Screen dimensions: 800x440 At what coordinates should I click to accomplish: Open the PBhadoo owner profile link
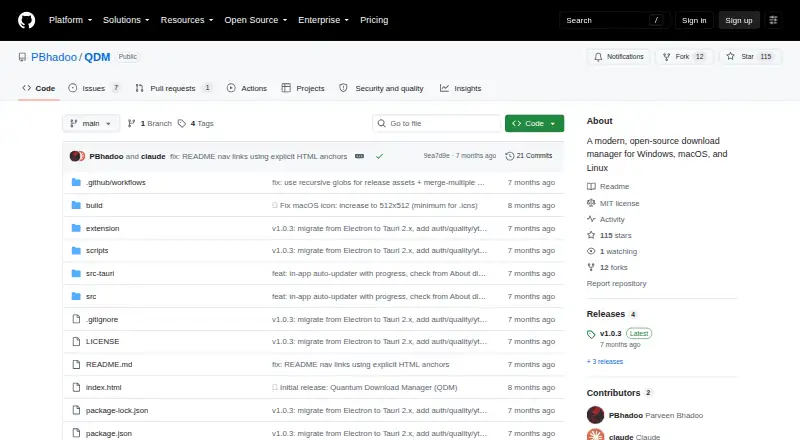pyautogui.click(x=54, y=57)
